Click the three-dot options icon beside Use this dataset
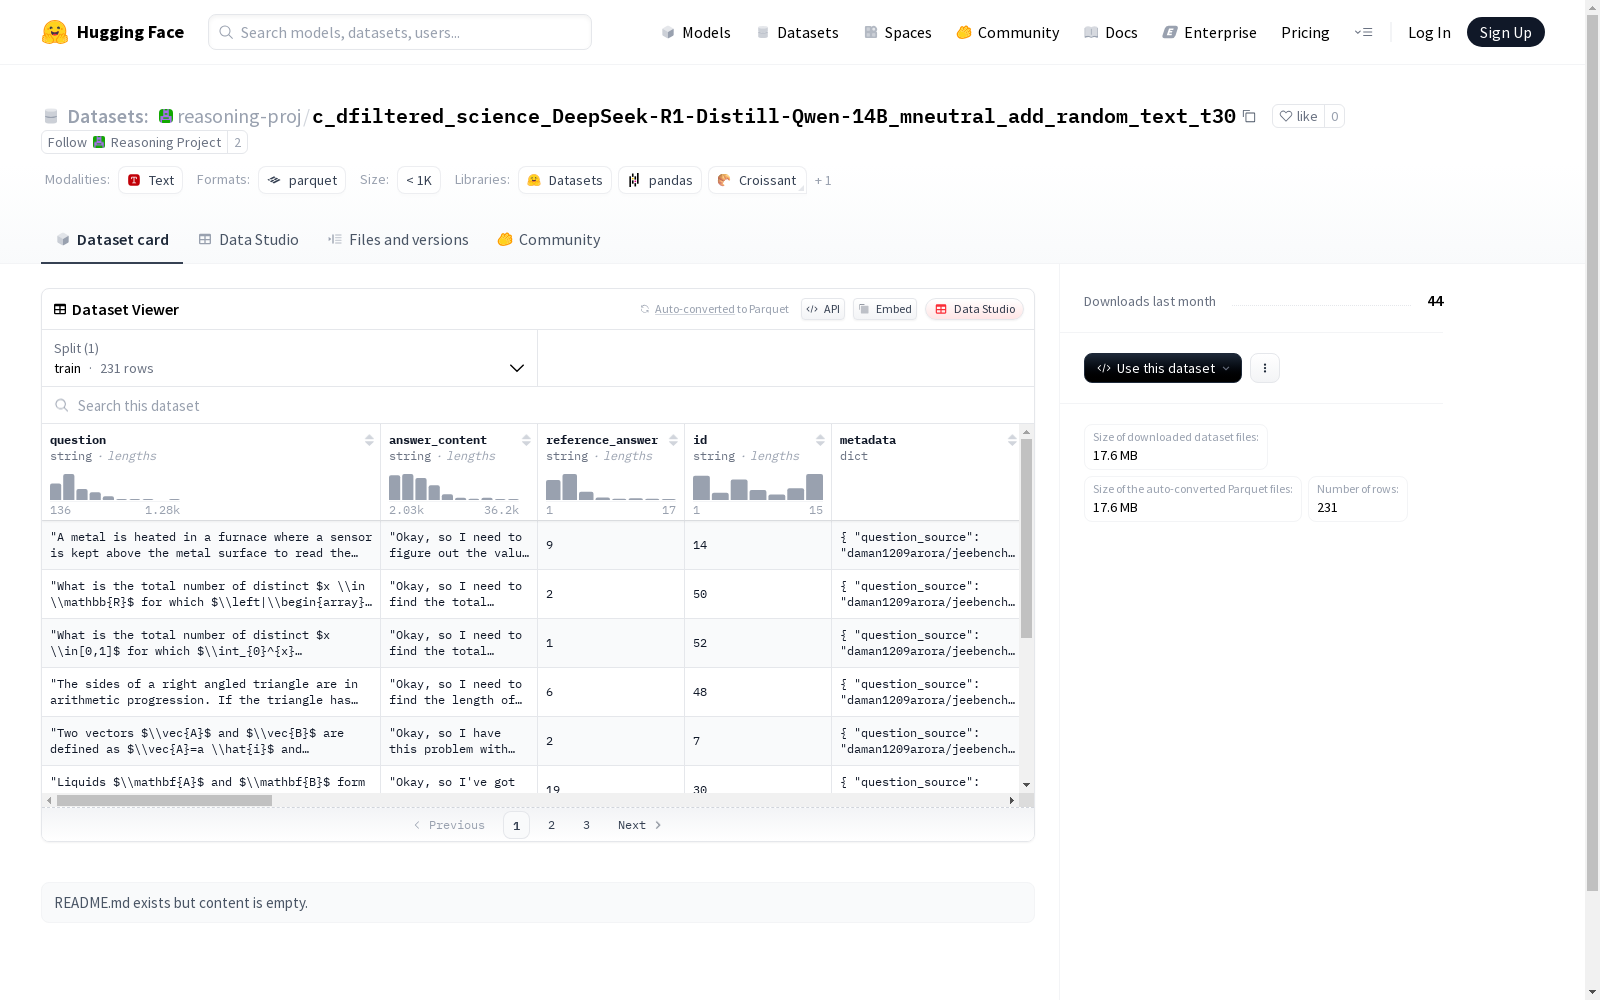This screenshot has width=1600, height=1000. pyautogui.click(x=1265, y=368)
